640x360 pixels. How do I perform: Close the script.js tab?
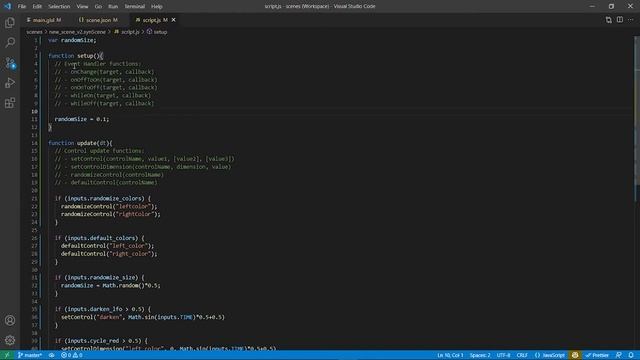[173, 20]
